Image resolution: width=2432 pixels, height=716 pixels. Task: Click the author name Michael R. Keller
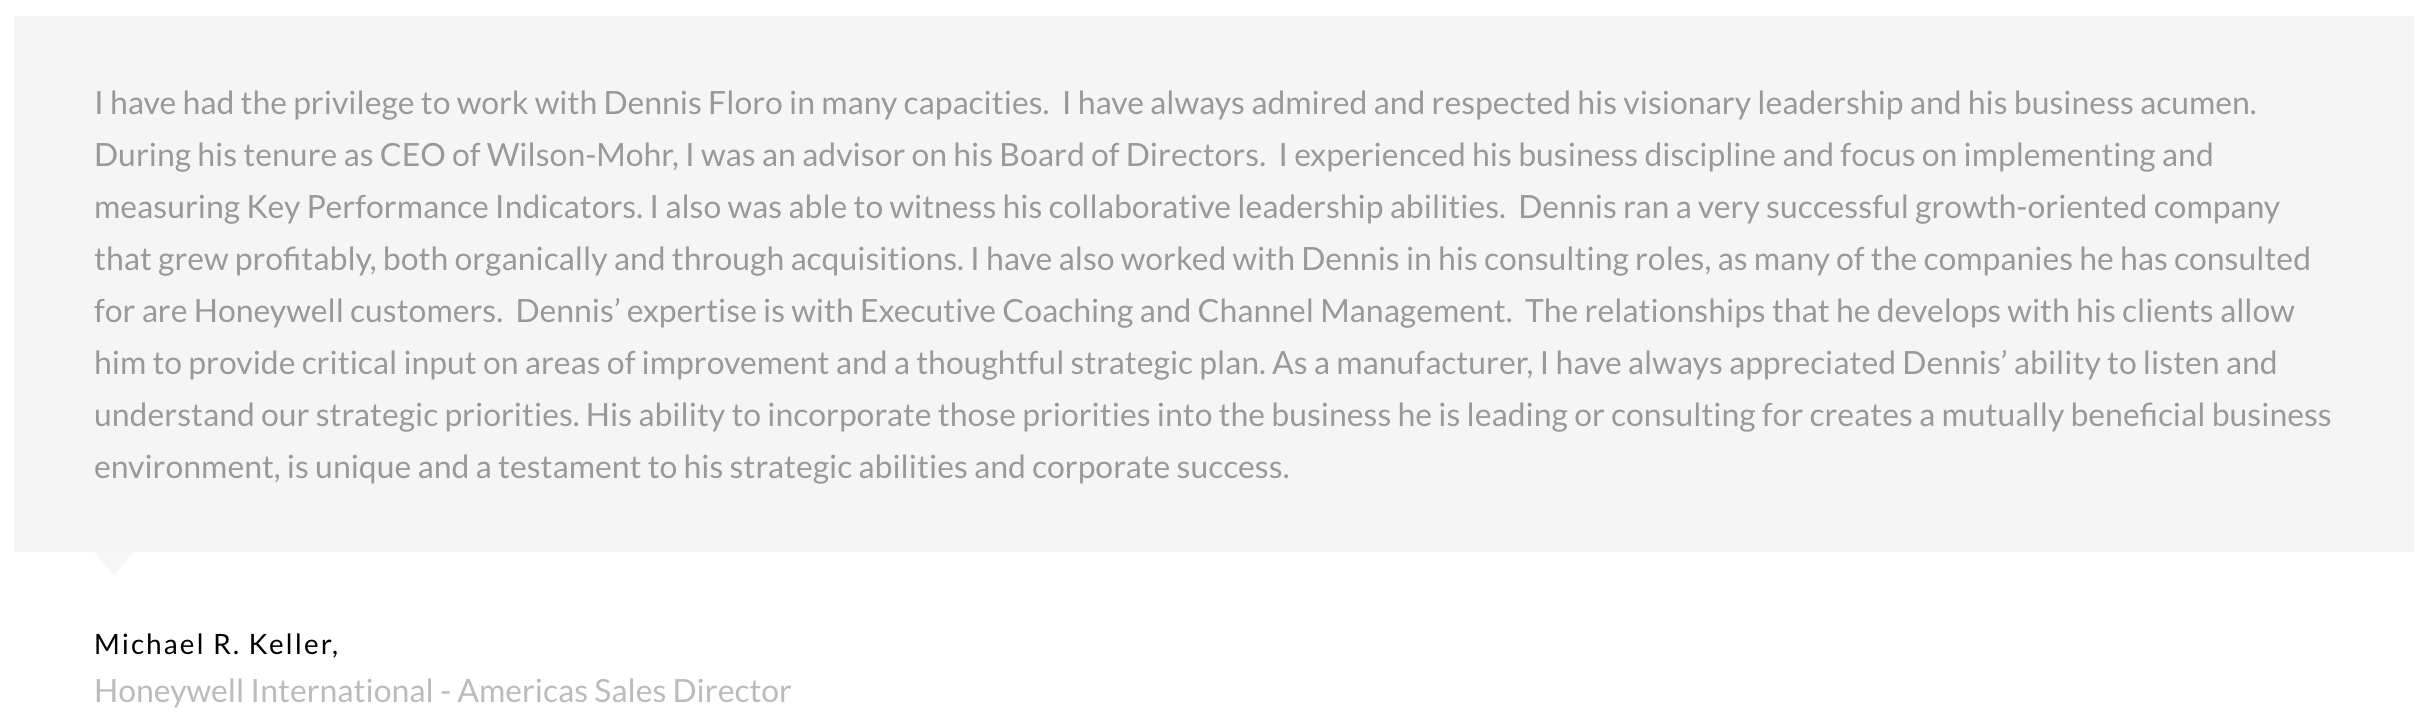216,644
